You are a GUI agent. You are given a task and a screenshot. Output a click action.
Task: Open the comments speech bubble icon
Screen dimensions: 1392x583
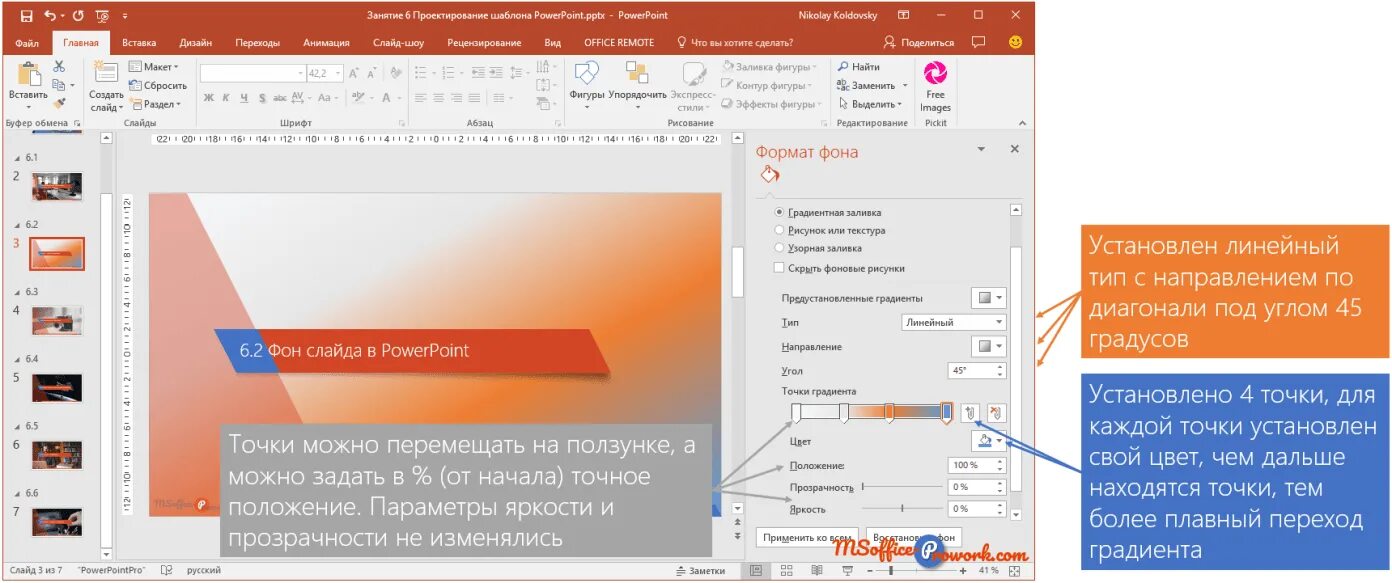coord(978,42)
